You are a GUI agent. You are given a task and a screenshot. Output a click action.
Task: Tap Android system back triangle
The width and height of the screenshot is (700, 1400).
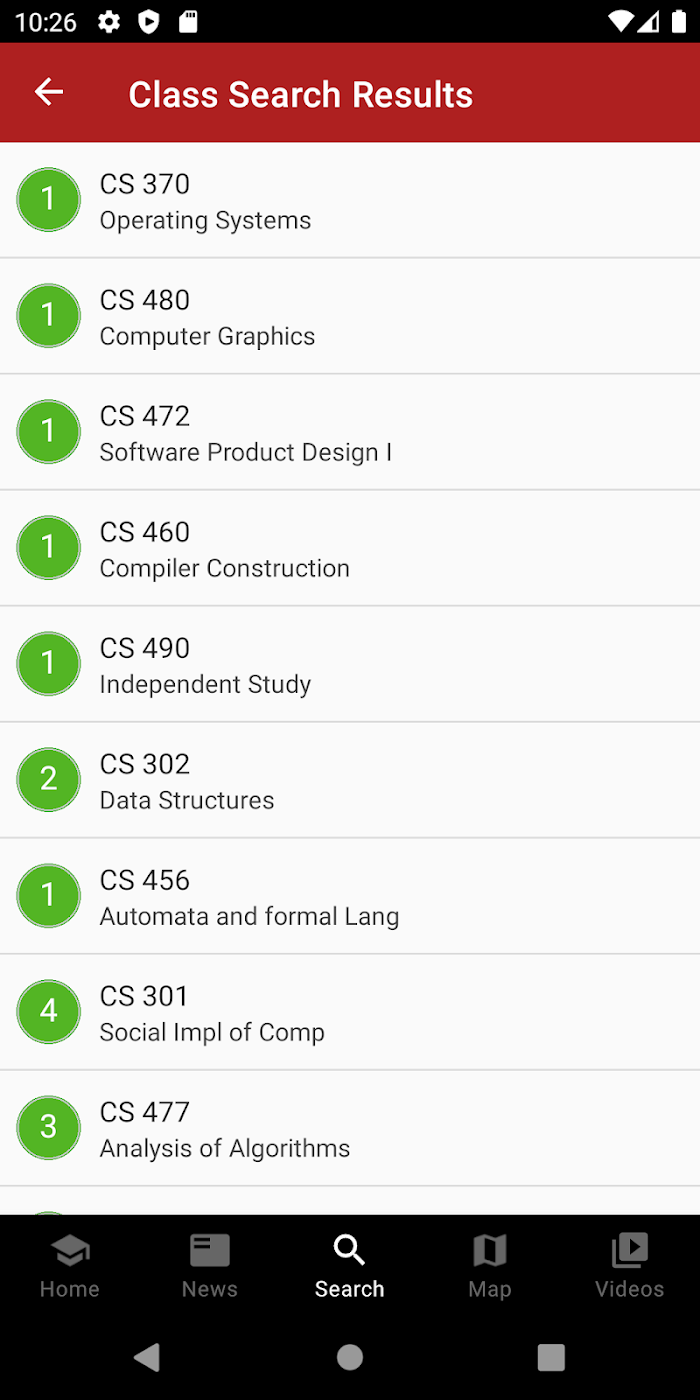[x=147, y=1356]
